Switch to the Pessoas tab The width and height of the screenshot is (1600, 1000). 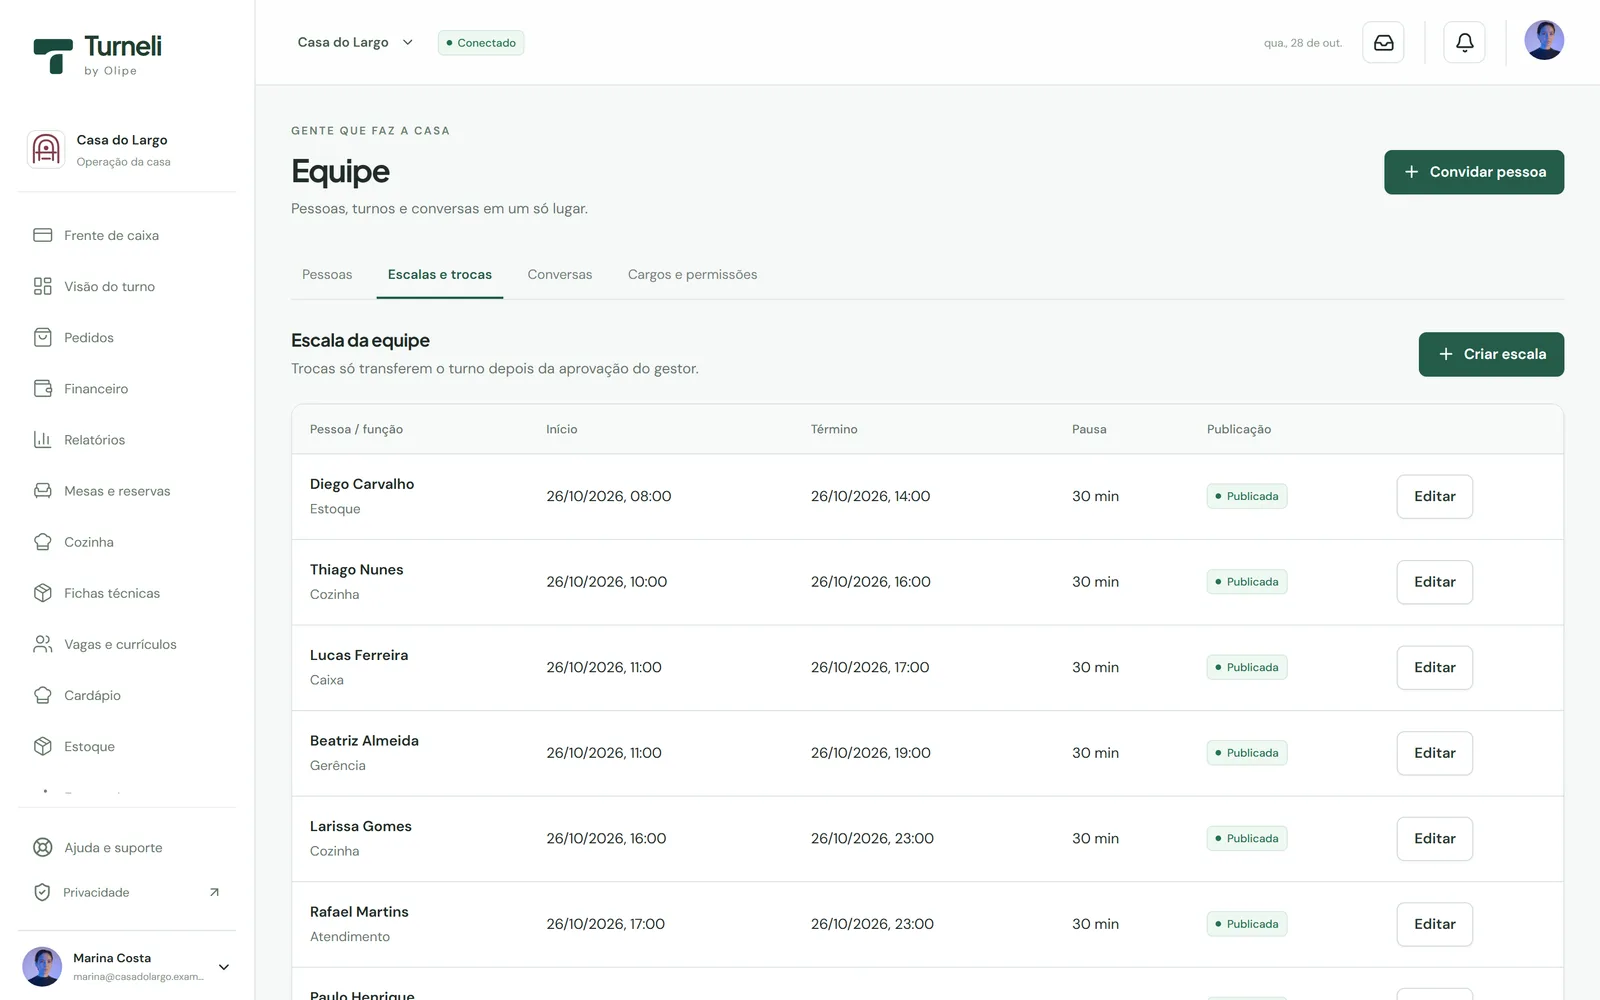coord(327,274)
